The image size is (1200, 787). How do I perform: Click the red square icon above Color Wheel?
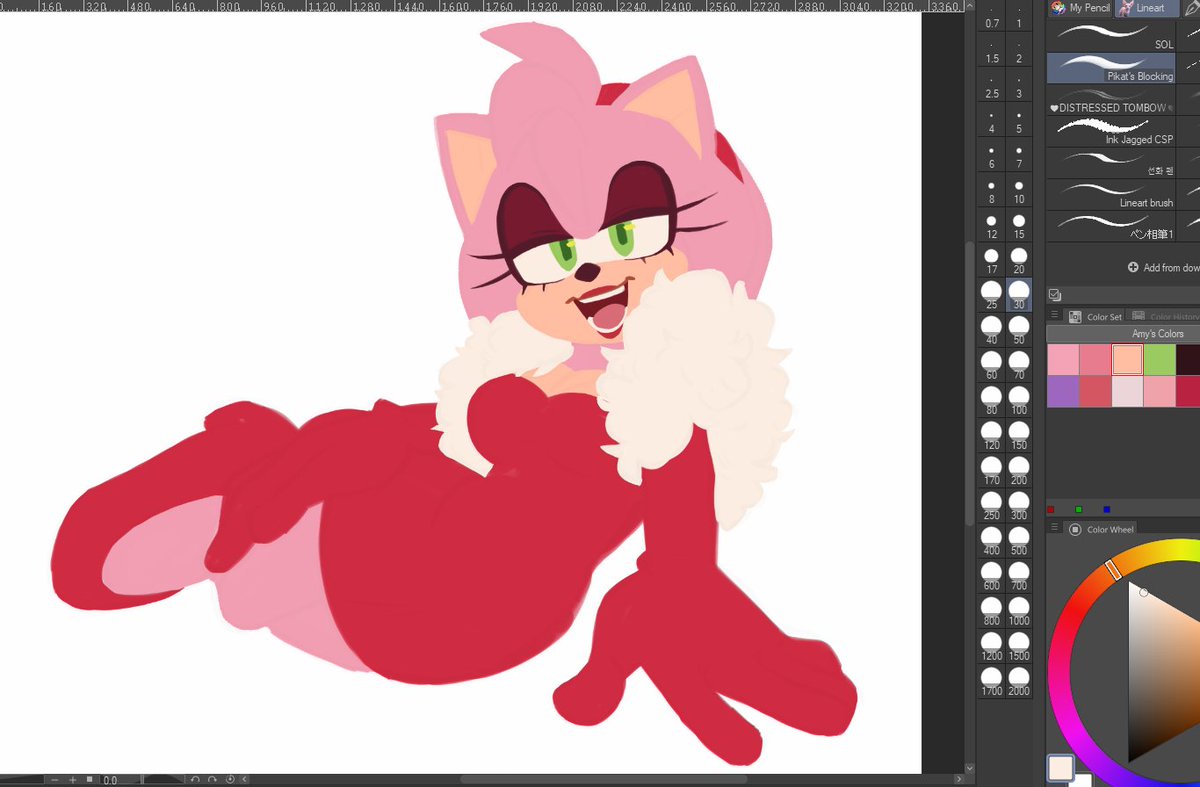point(1050,509)
